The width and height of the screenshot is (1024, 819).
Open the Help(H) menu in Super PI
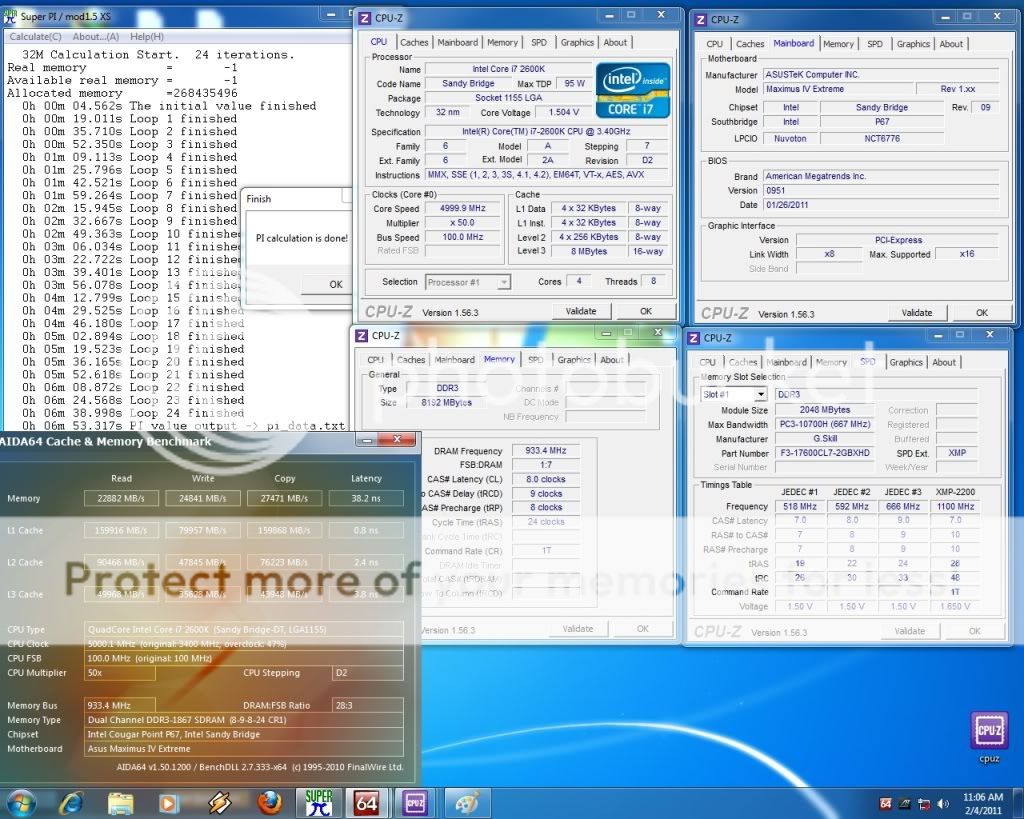tap(147, 37)
